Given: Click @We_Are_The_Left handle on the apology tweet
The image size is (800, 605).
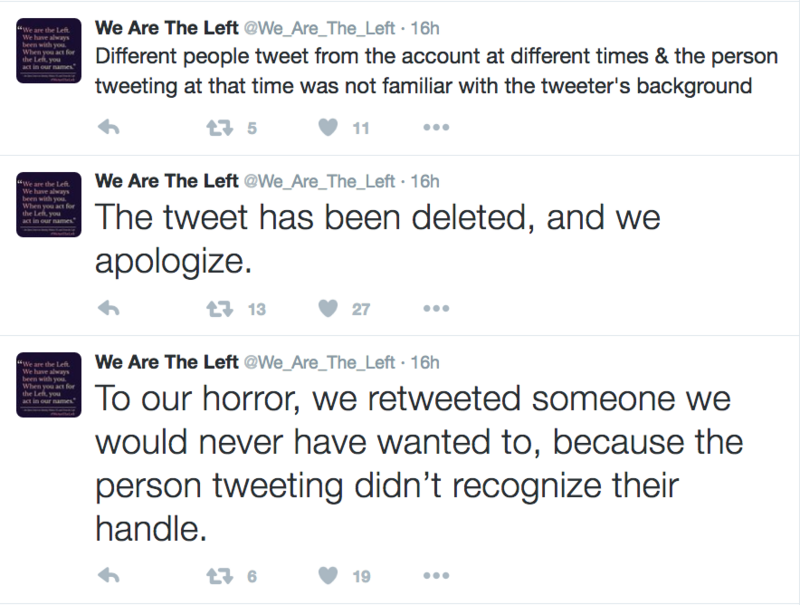Looking at the screenshot, I should [x=320, y=181].
